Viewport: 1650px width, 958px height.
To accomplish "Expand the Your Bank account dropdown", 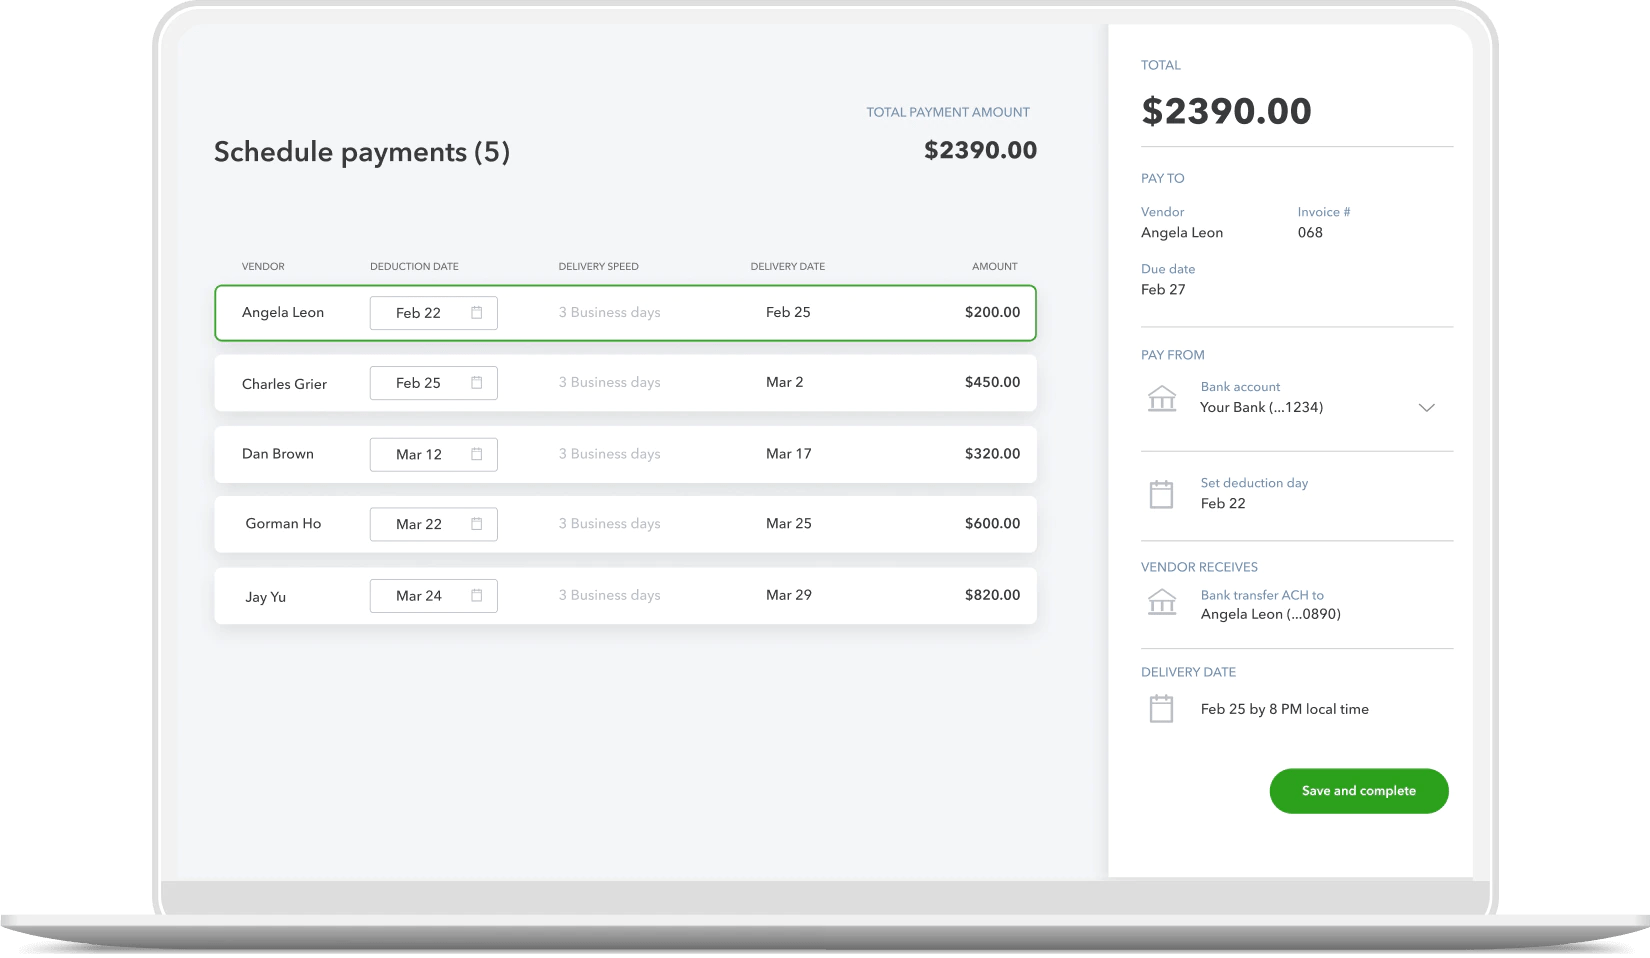I will (1428, 407).
